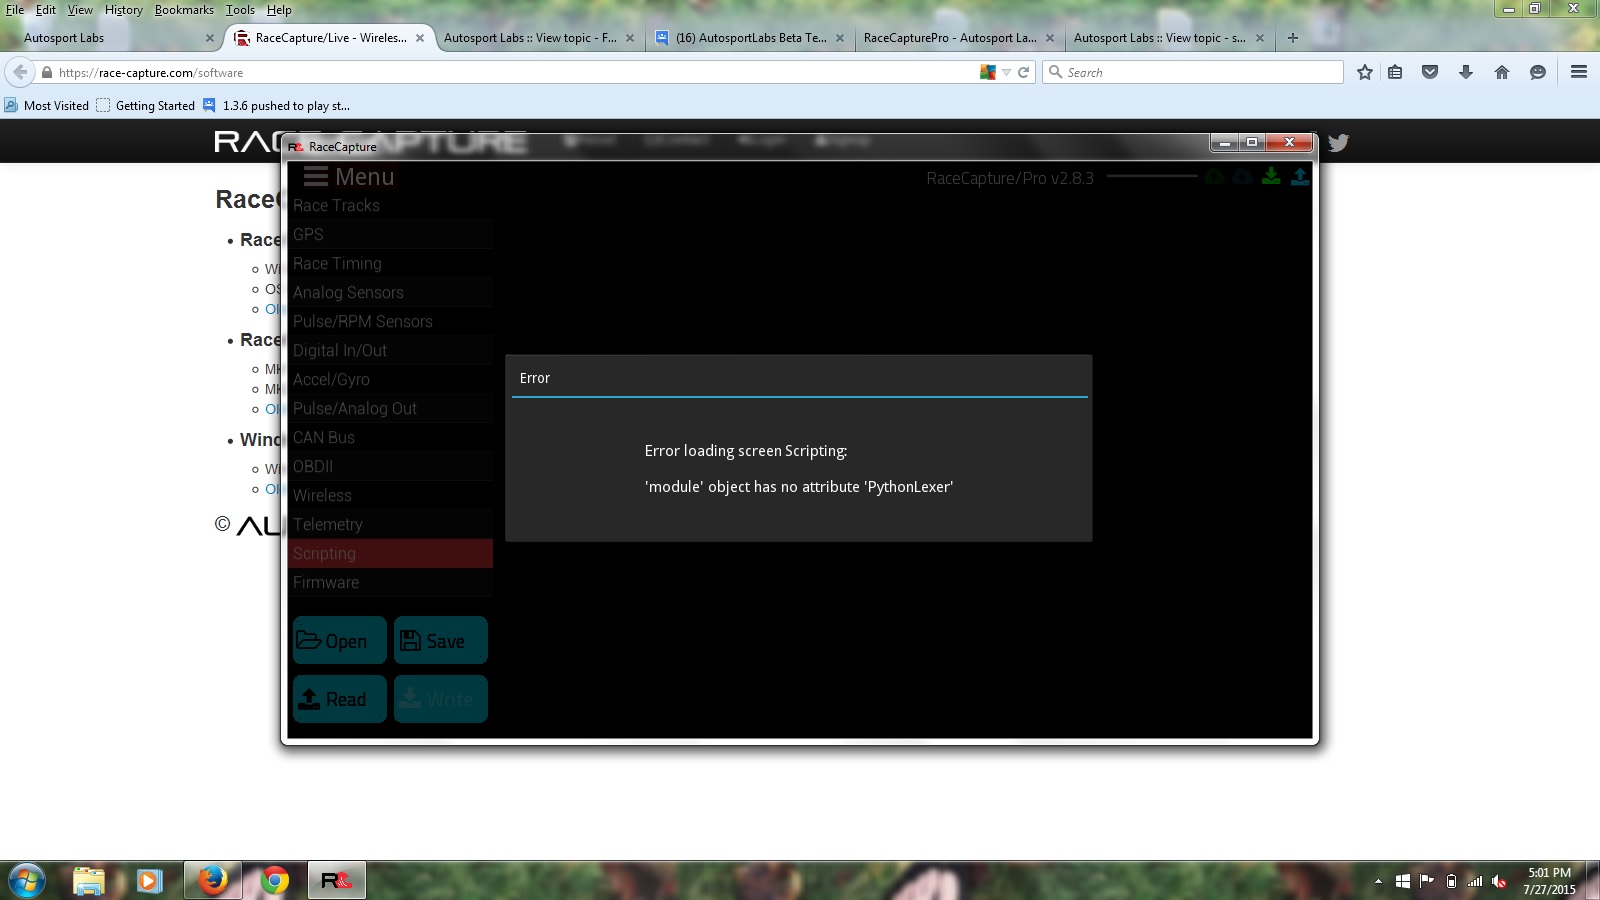This screenshot has height=900, width=1600.
Task: Open the address bar history dropdown arrow
Action: pos(1007,72)
